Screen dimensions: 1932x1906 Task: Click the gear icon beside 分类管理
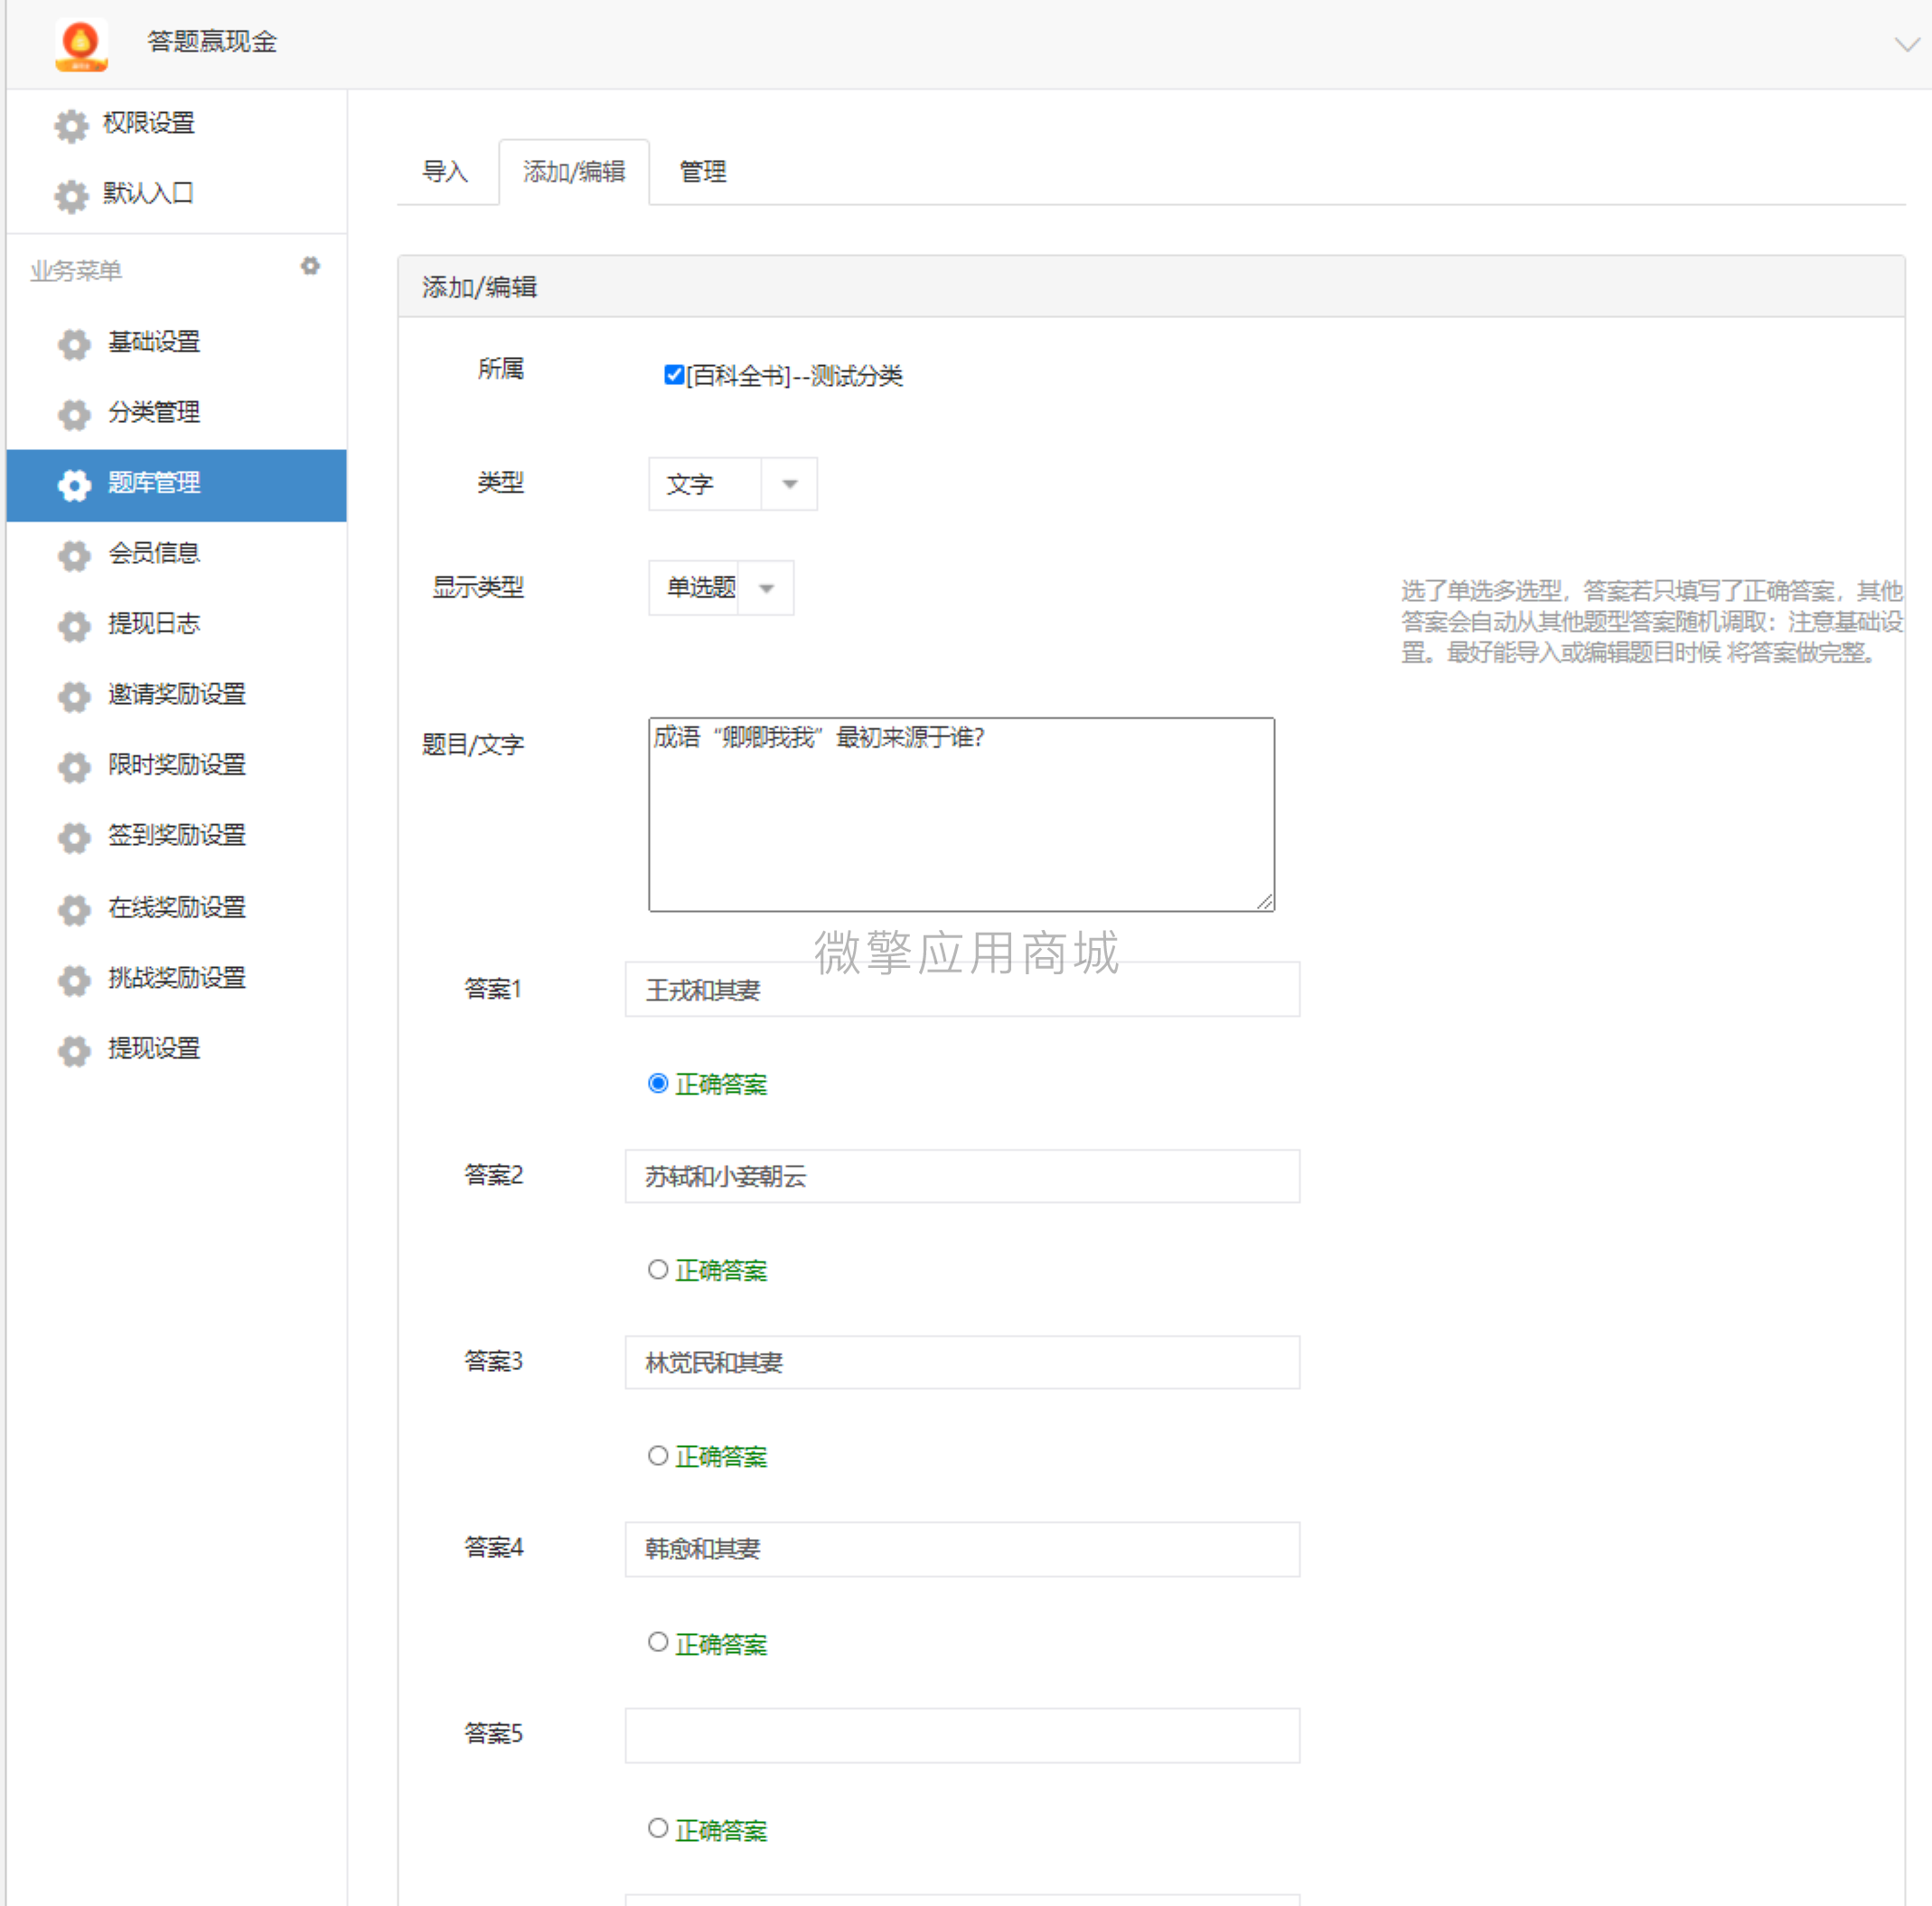click(74, 414)
